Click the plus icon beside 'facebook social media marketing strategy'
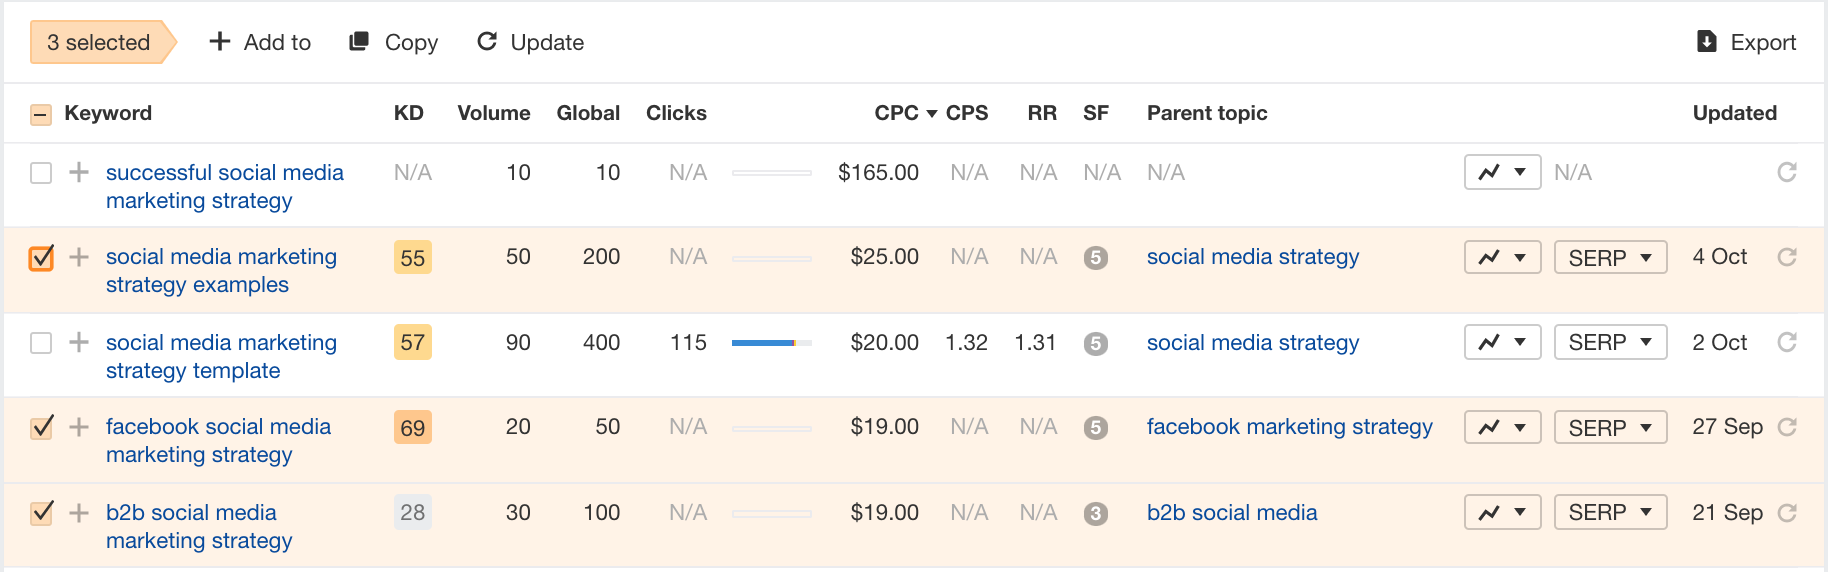Screen dimensions: 1828x572 [79, 427]
